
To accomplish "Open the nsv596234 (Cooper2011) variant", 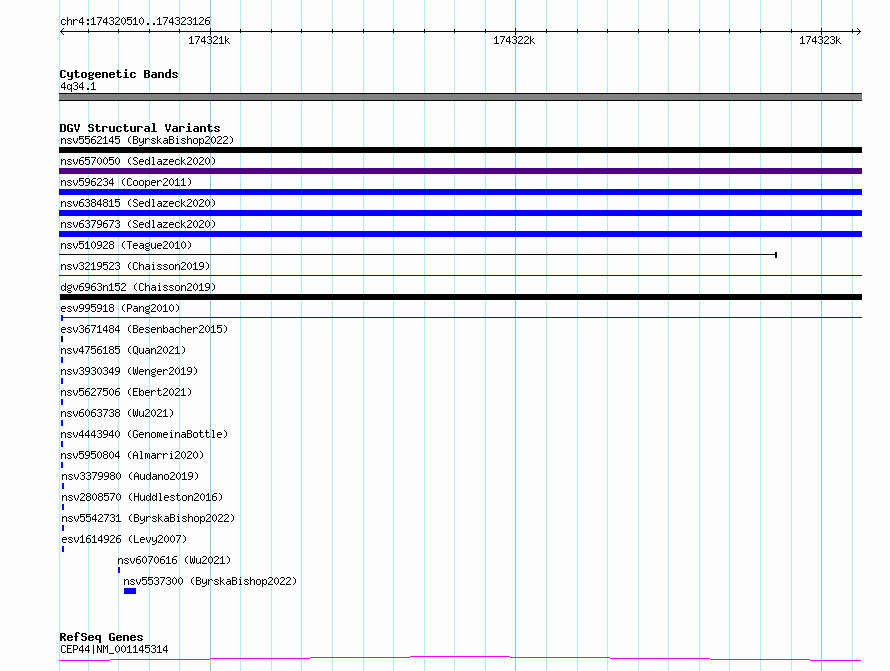I will coord(126,182).
